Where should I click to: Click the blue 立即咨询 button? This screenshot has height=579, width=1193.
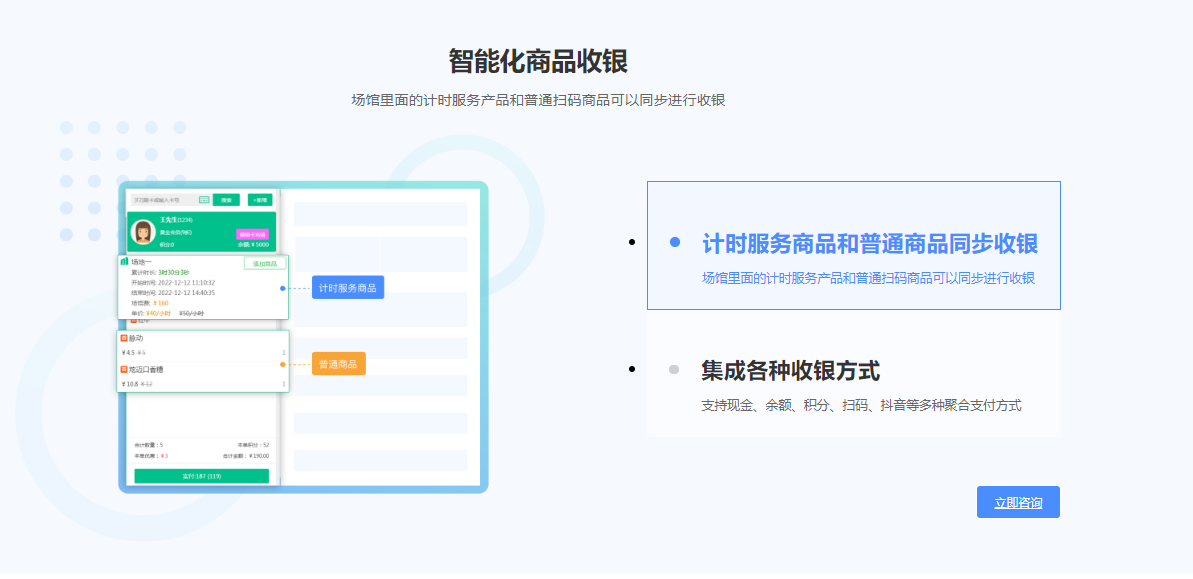[1018, 502]
